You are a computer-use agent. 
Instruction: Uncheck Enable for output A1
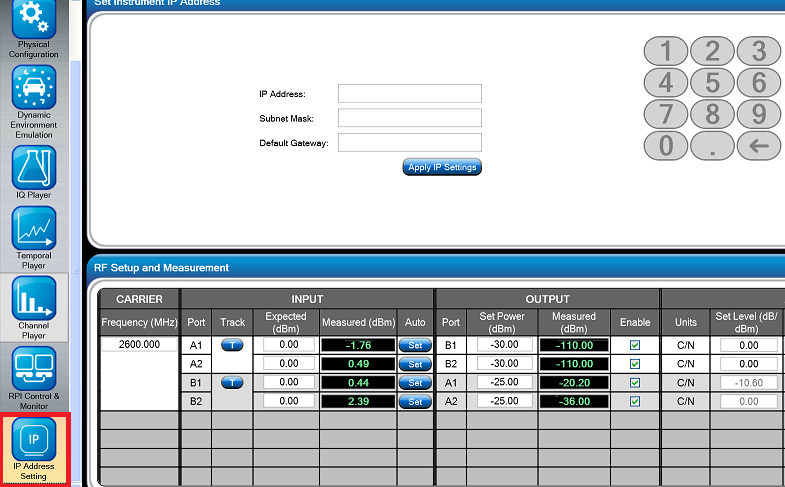pos(635,383)
